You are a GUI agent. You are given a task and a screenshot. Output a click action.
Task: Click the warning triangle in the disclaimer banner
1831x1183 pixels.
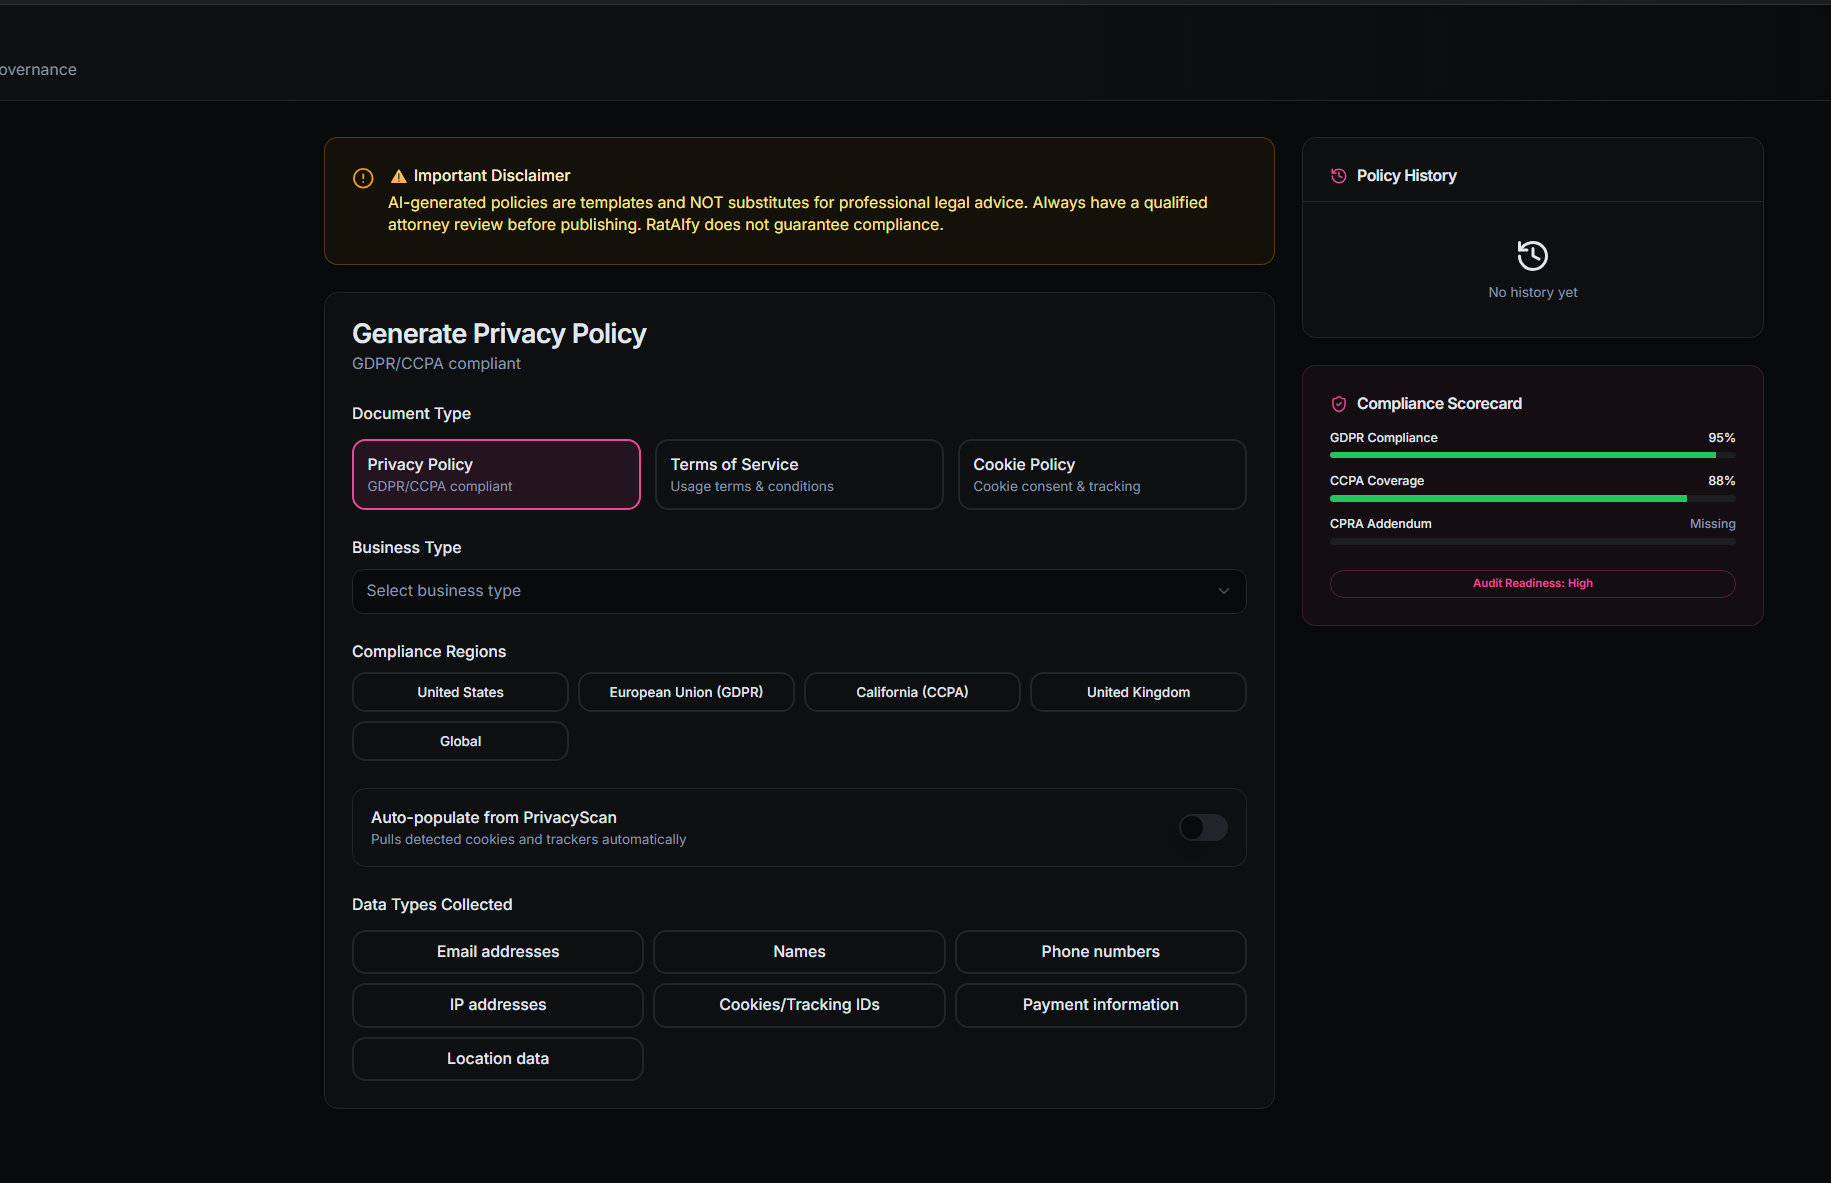(398, 175)
